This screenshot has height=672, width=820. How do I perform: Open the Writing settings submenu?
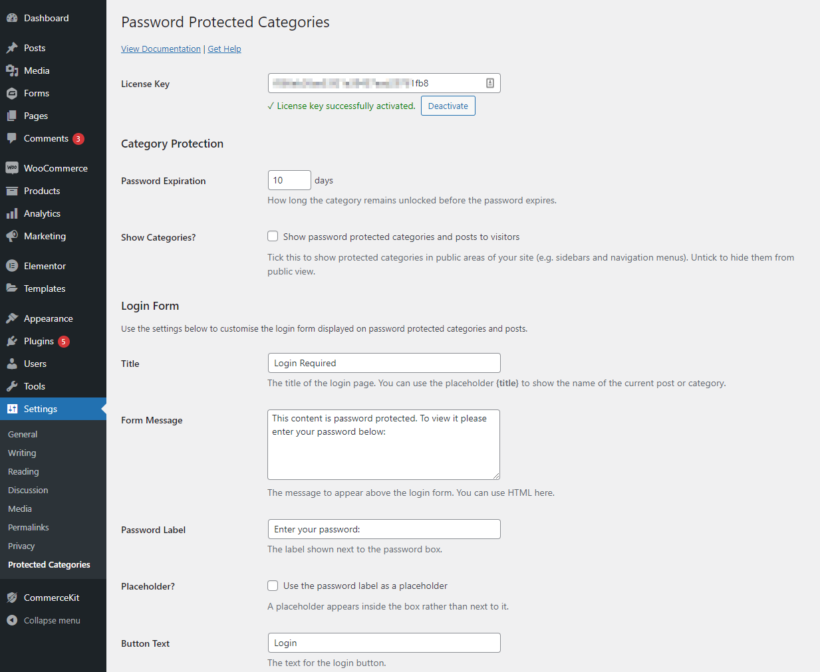[22, 453]
